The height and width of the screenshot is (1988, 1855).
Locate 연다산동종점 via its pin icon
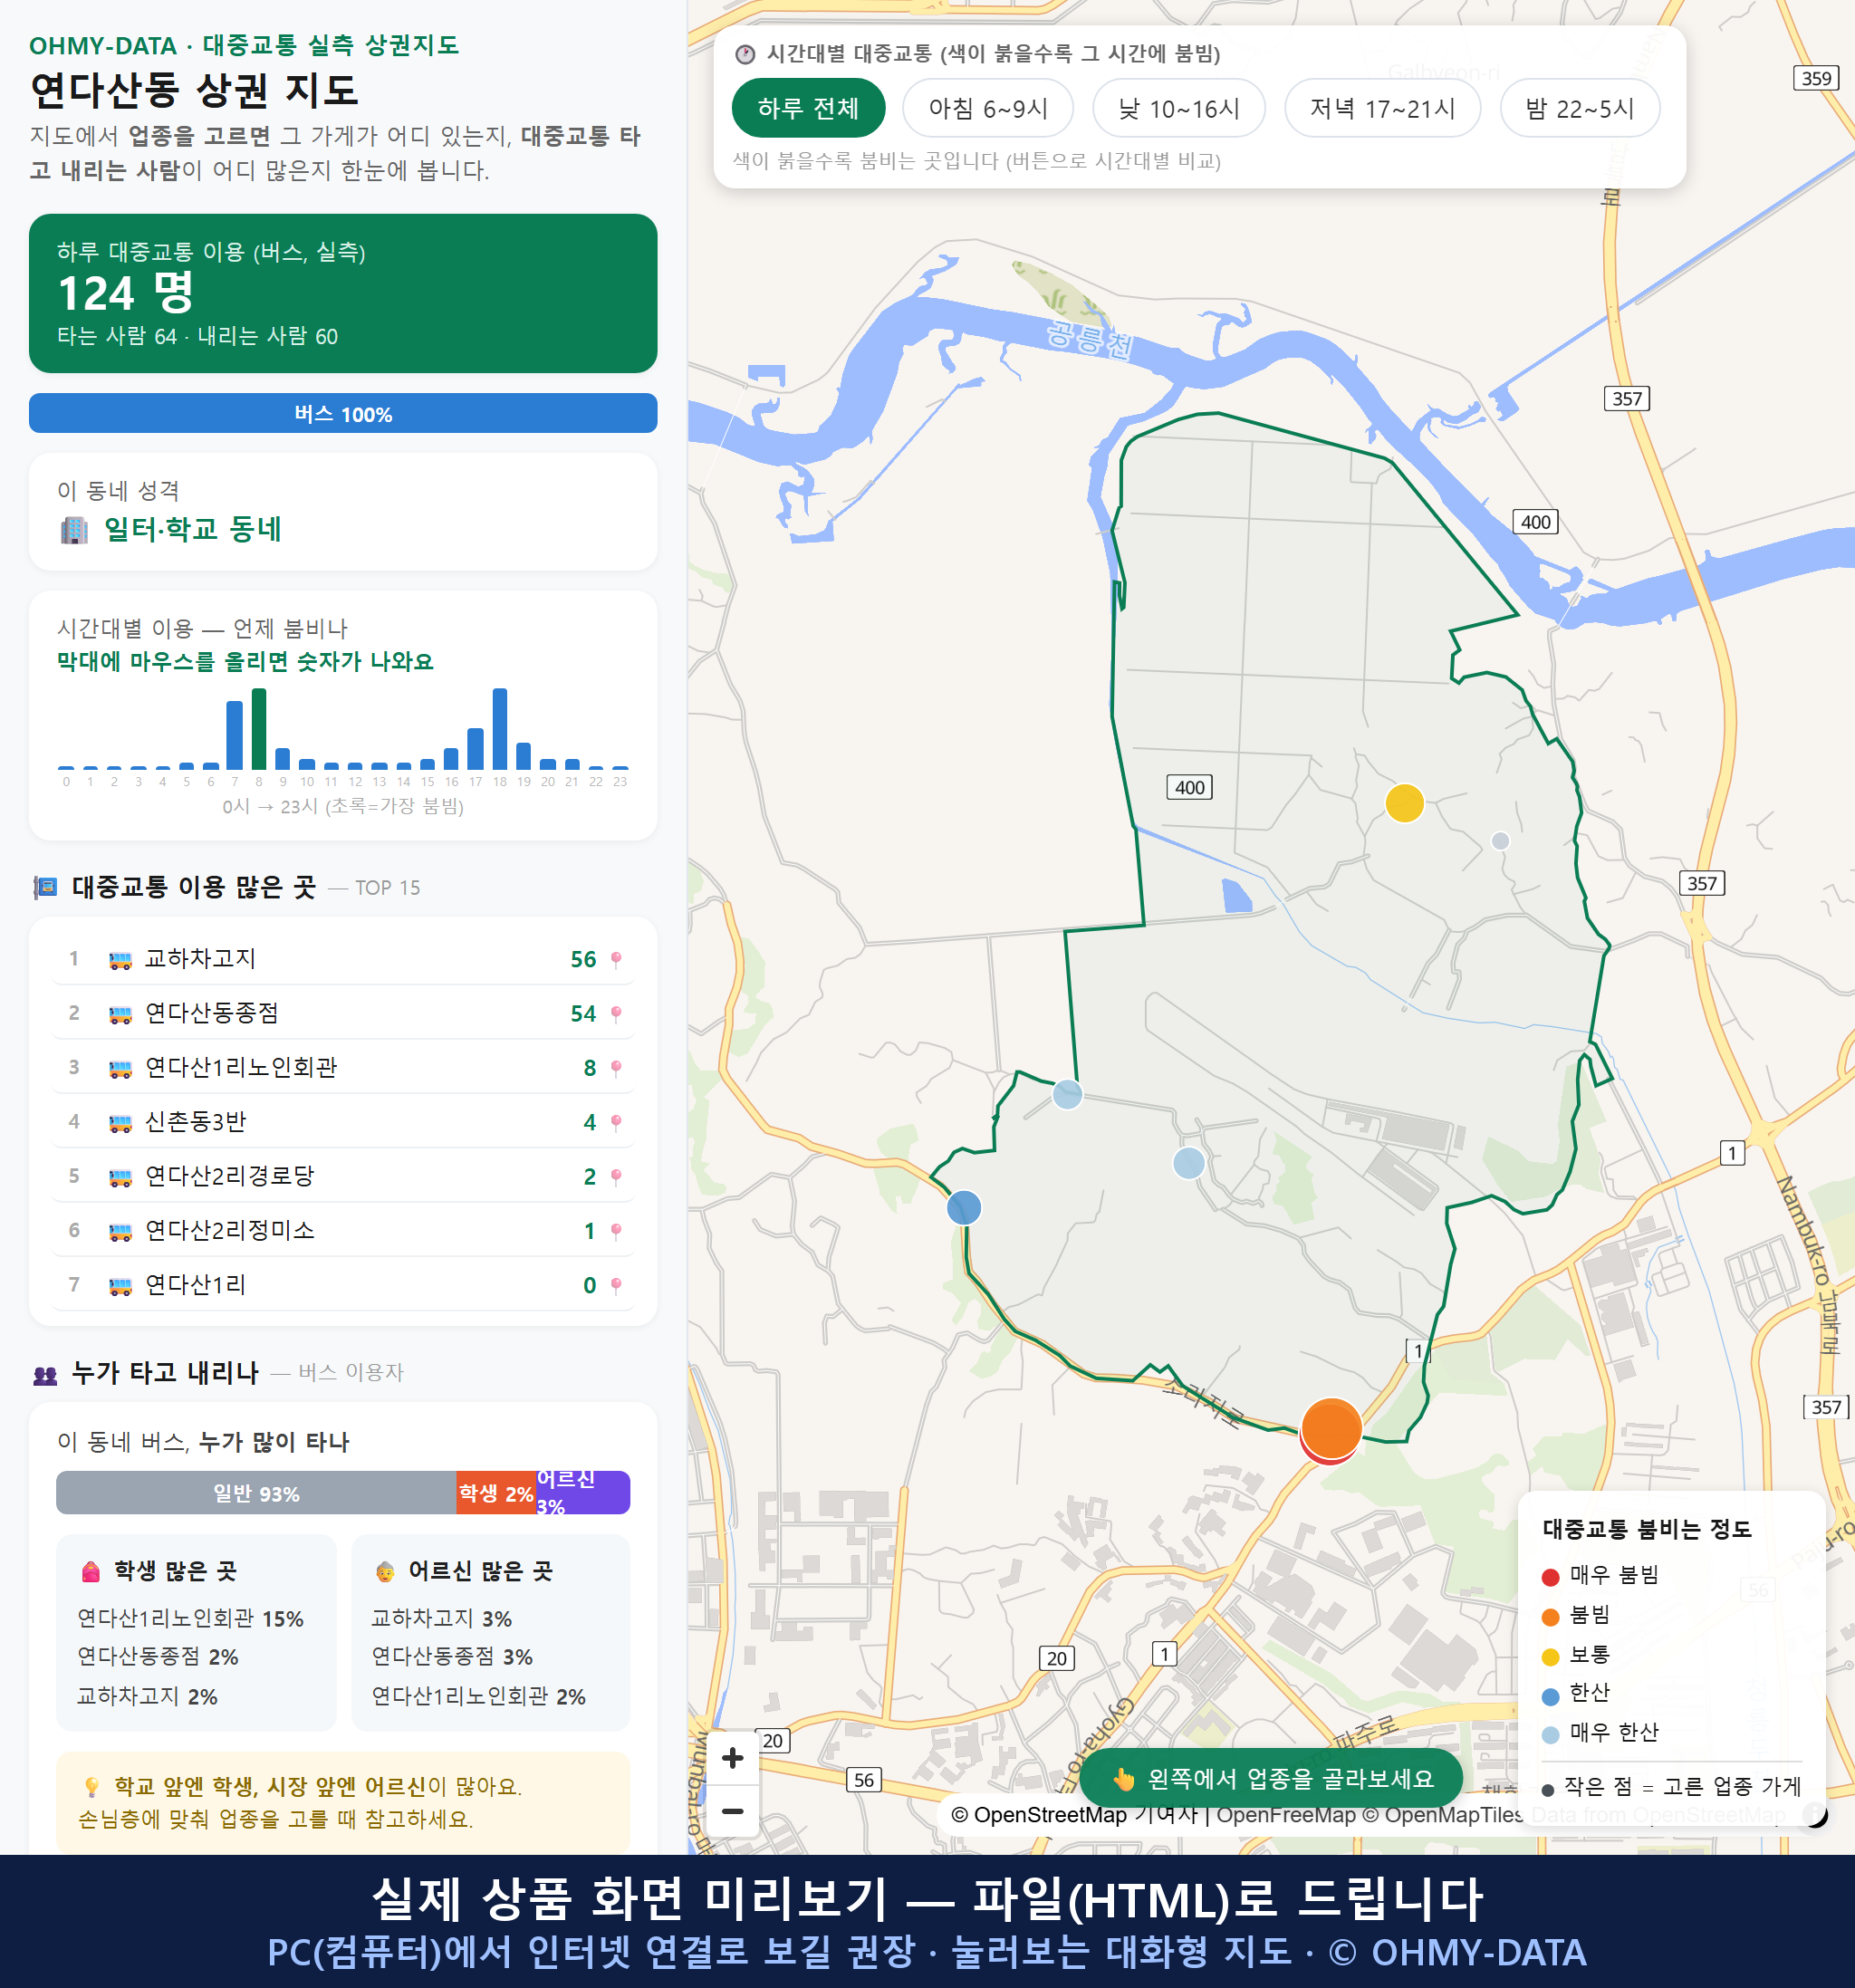coord(616,1014)
